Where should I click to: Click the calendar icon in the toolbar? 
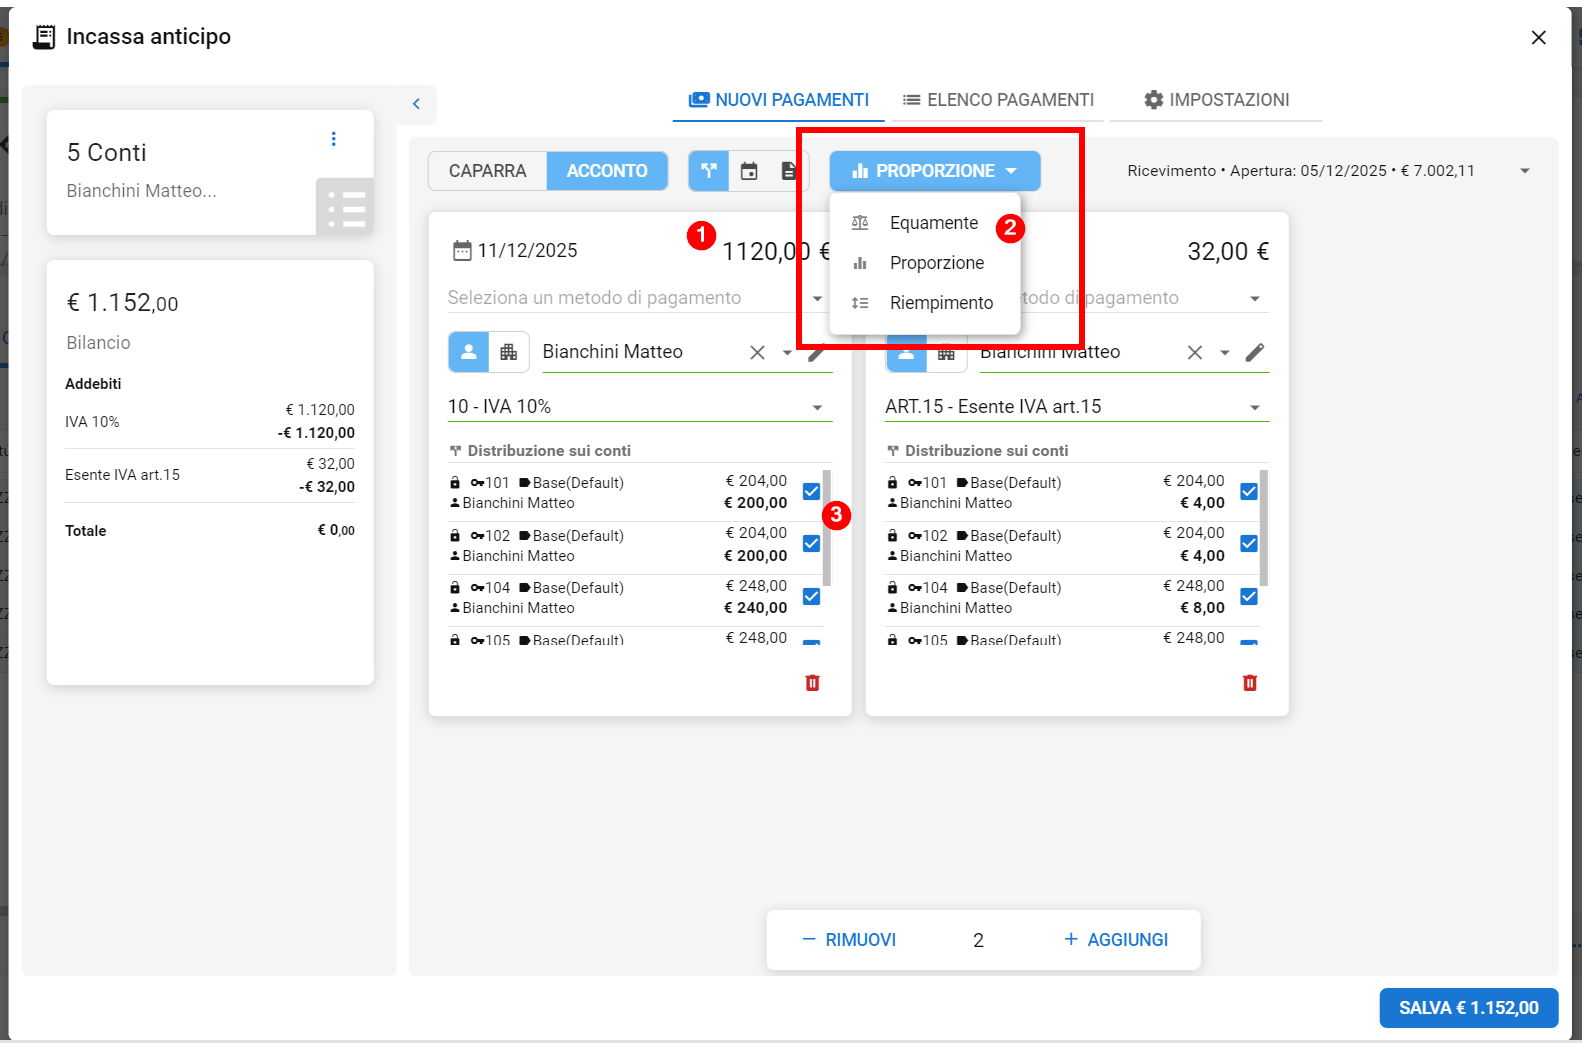[x=749, y=171]
